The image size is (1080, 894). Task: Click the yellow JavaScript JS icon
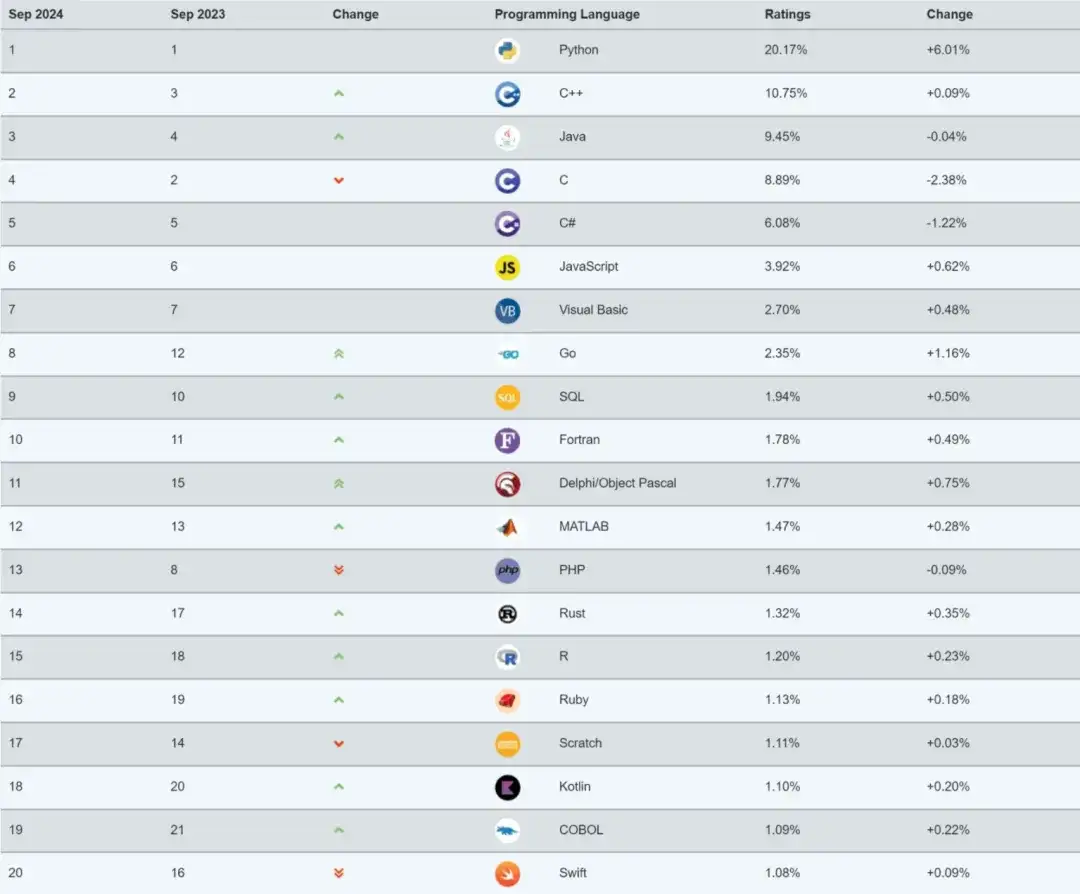click(x=507, y=267)
